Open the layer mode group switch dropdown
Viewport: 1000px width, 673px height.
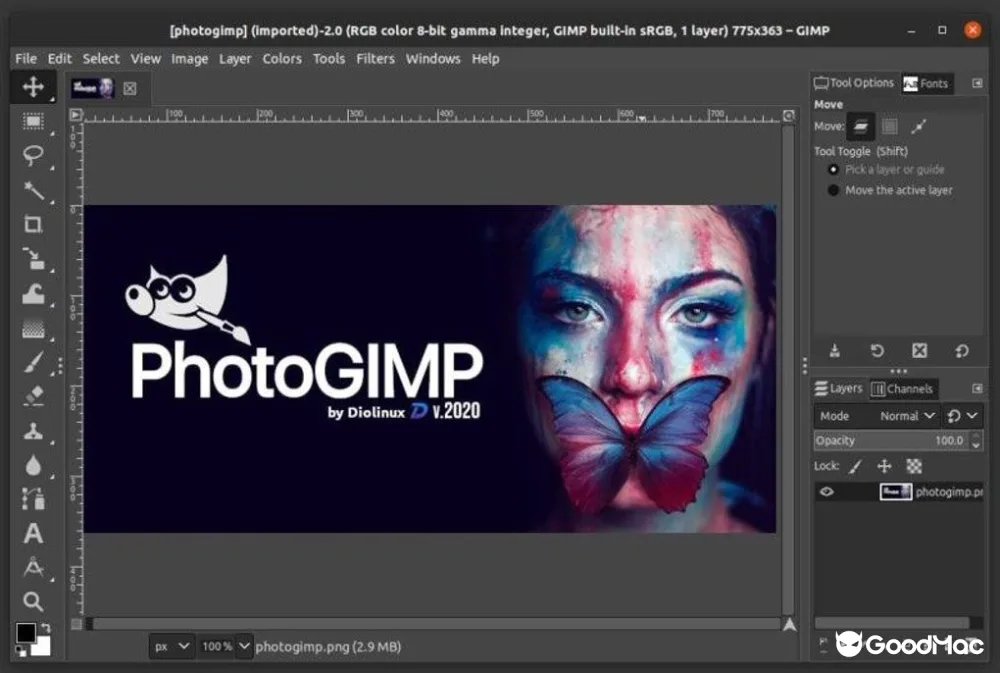pyautogui.click(x=962, y=416)
